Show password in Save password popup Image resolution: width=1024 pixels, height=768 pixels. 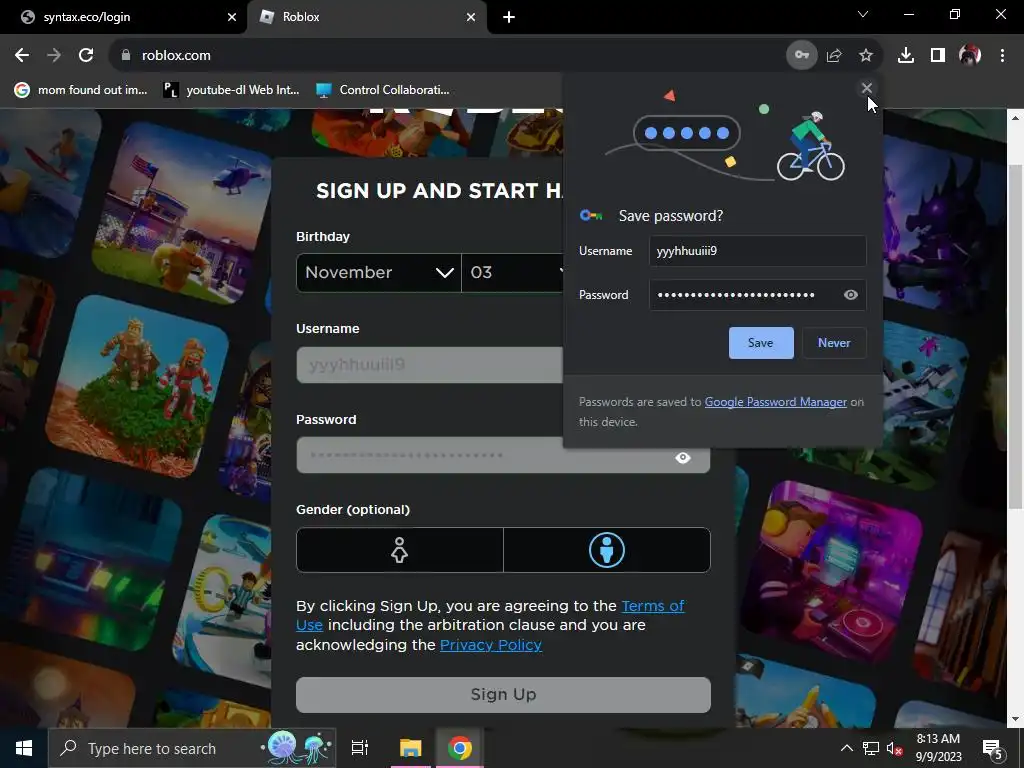850,295
